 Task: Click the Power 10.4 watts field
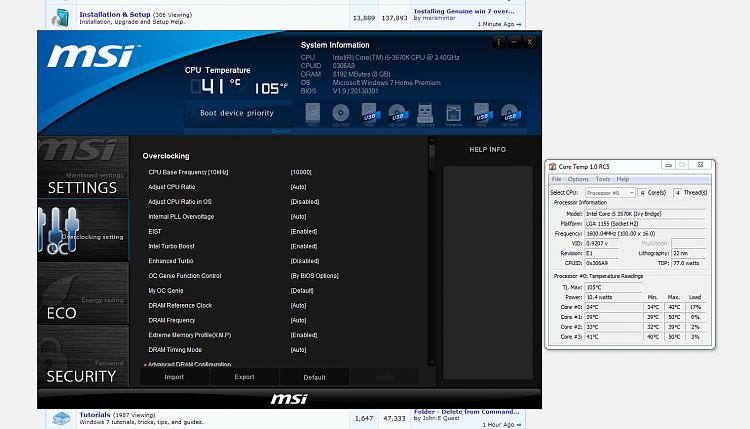[x=613, y=297]
